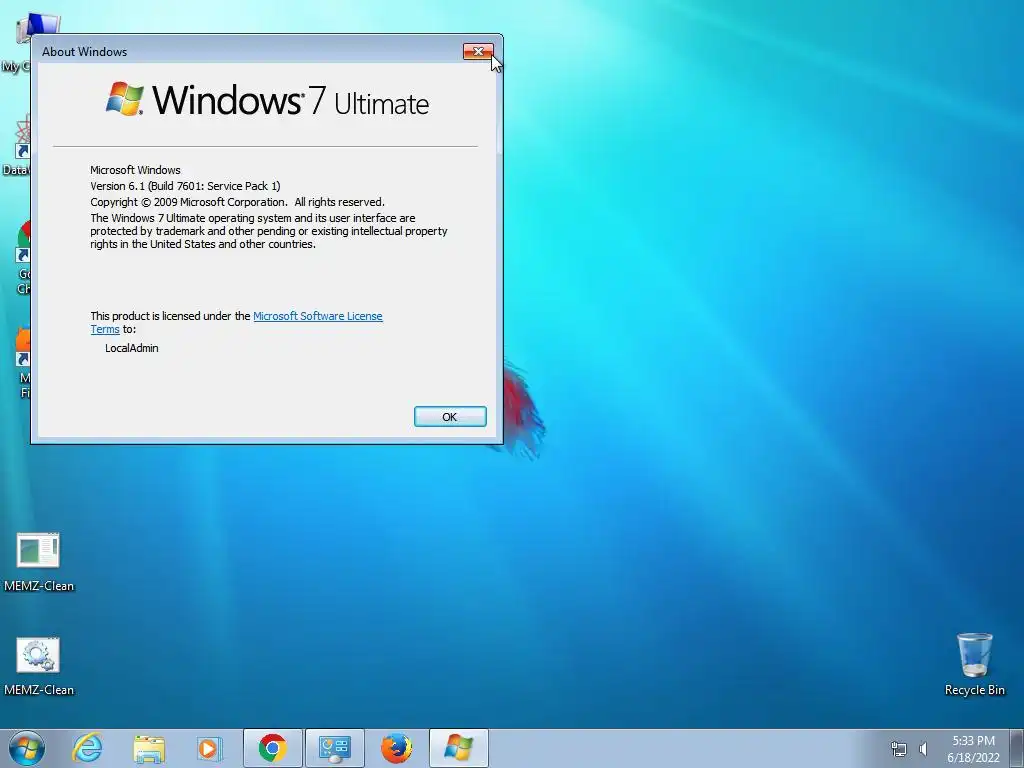Select the About Windows taskbar button
This screenshot has height=768, width=1024.
click(x=458, y=748)
